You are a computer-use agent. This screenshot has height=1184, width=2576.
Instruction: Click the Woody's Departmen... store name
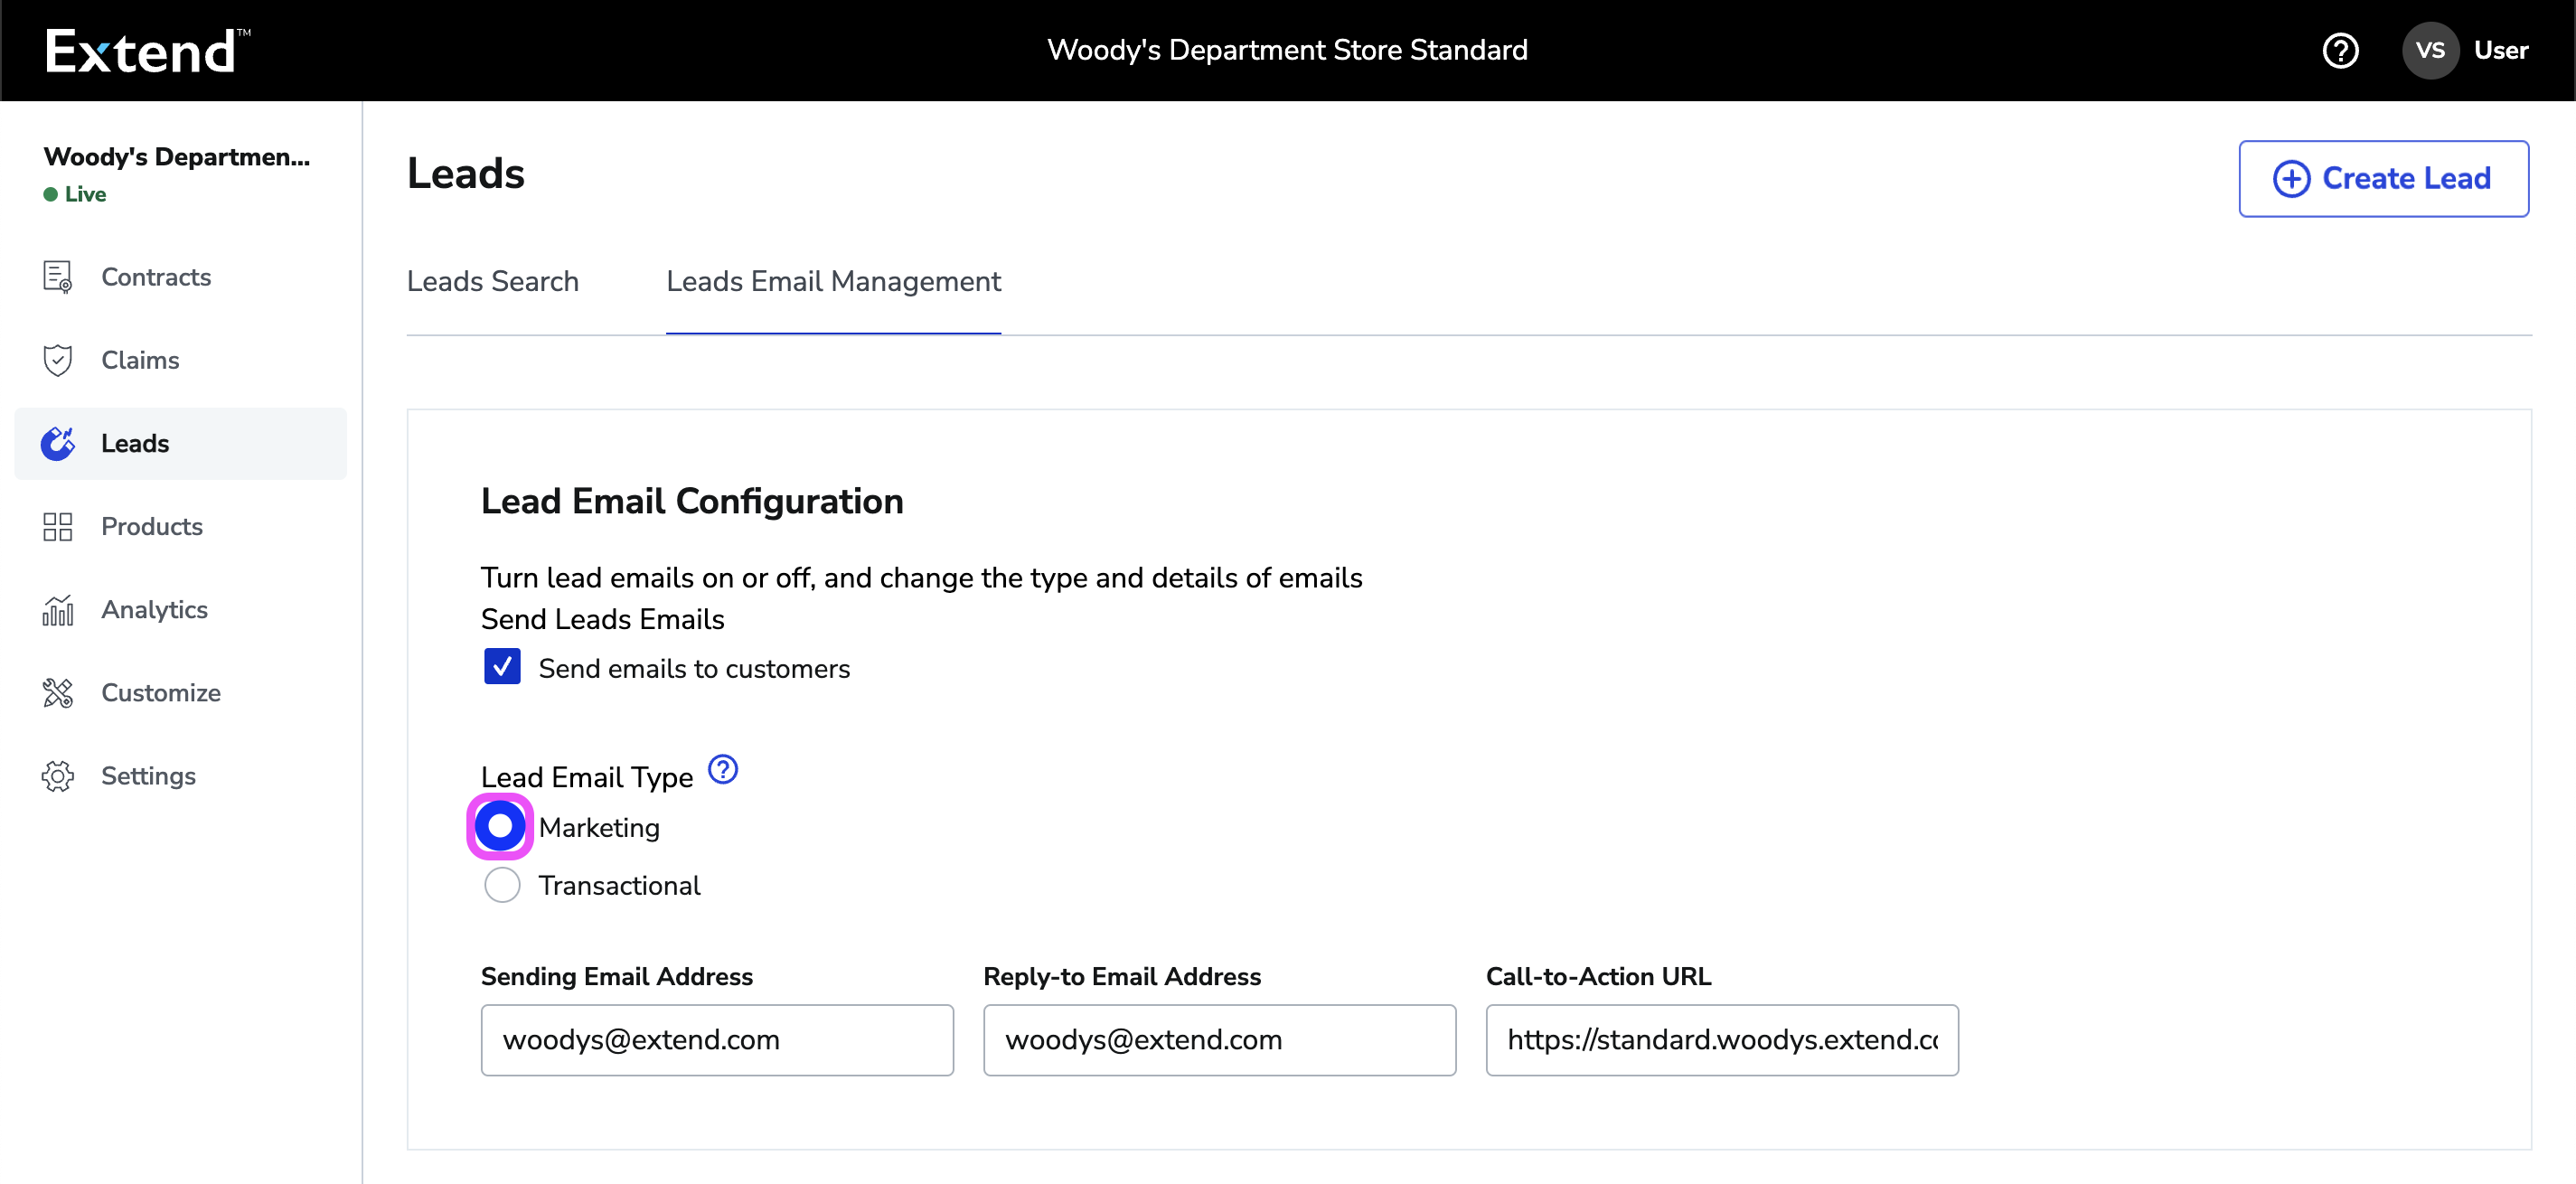pos(177,157)
